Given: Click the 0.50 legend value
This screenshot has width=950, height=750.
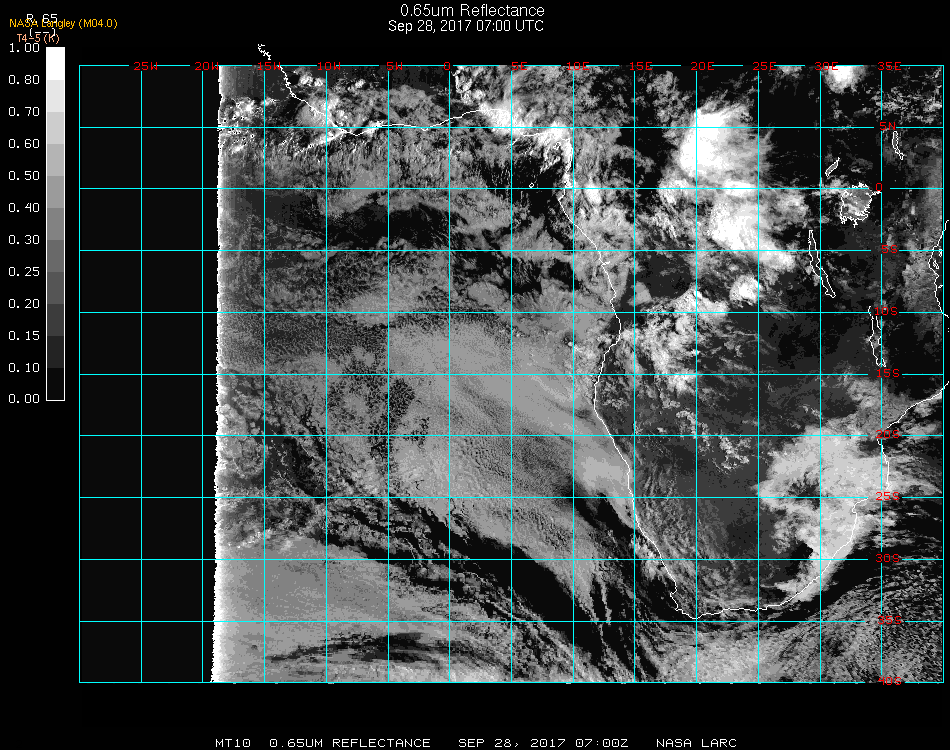Looking at the screenshot, I should 24,176.
